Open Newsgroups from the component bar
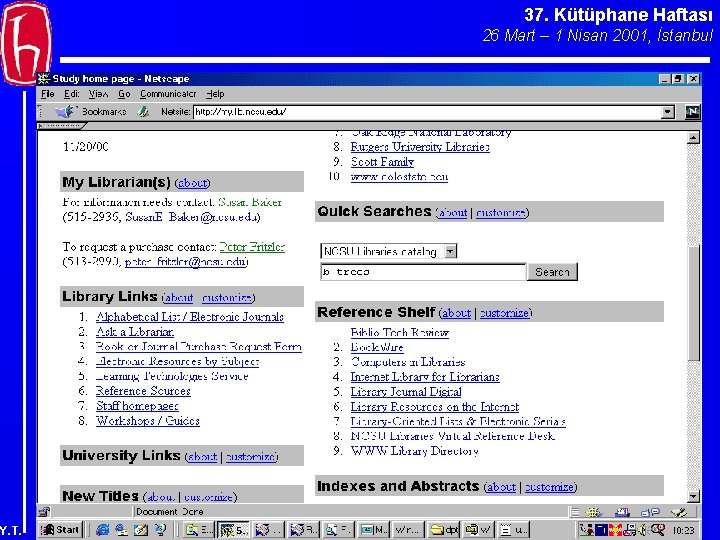This screenshot has width=720, height=540. (x=650, y=512)
